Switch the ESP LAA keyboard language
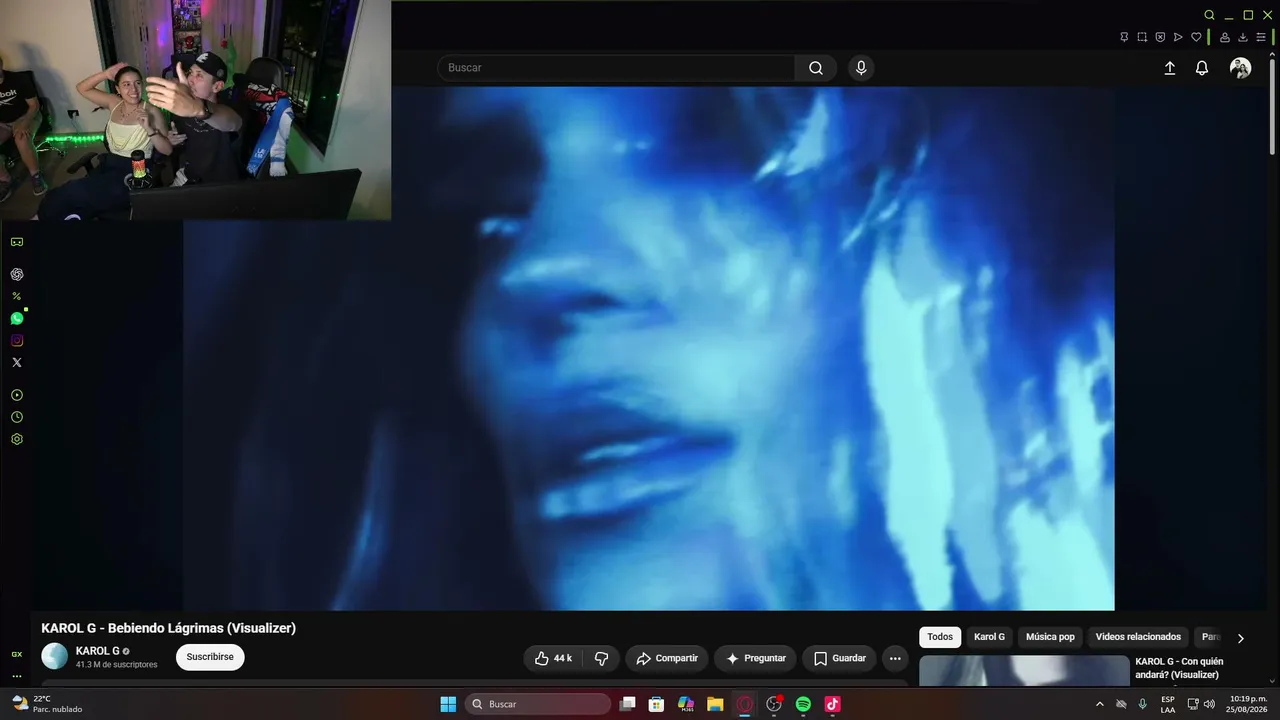 tap(1168, 704)
